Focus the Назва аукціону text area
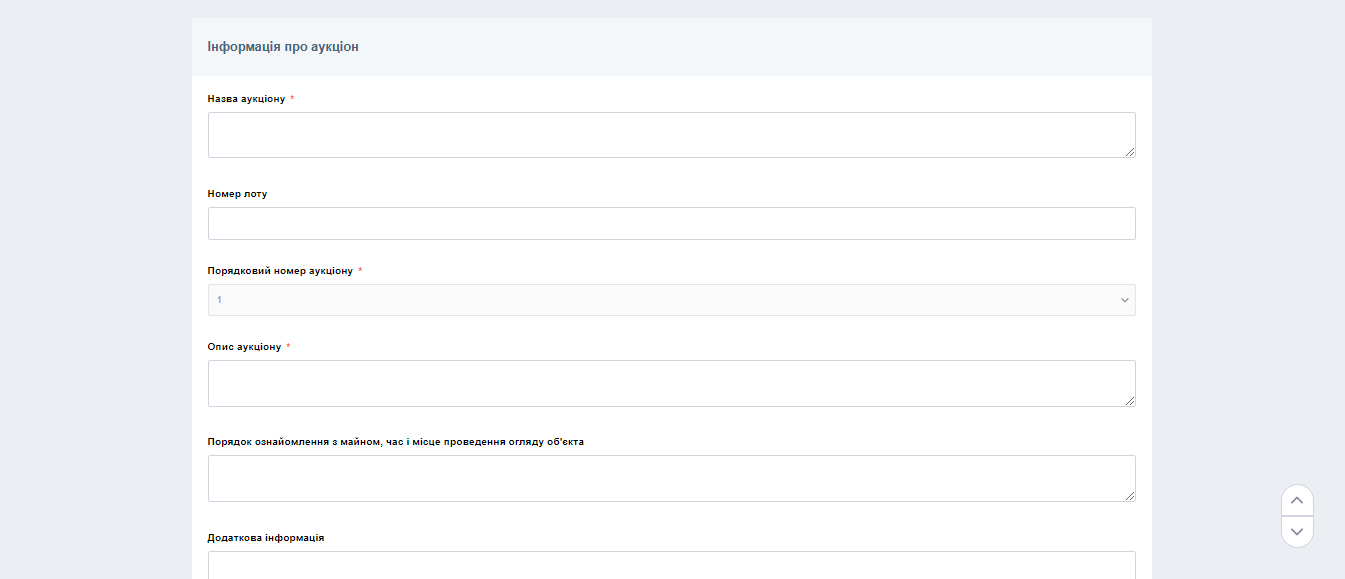The width and height of the screenshot is (1345, 579). (x=670, y=135)
